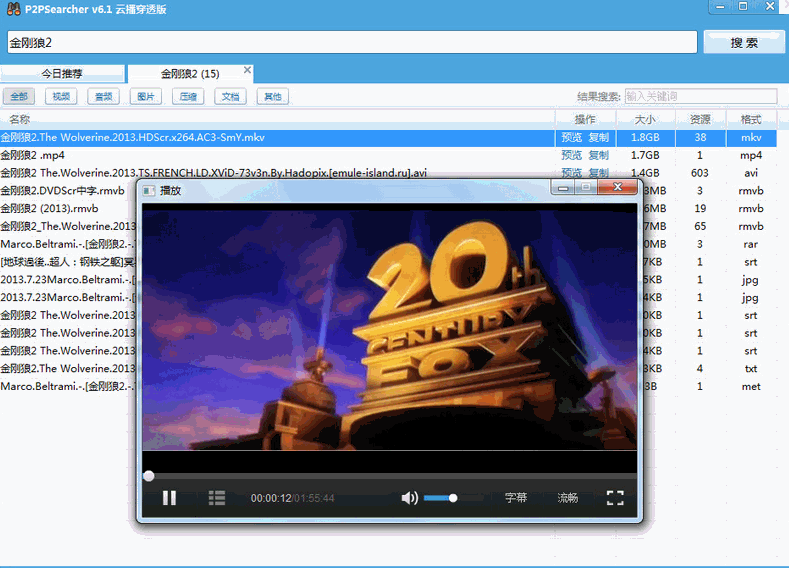789x568 pixels.
Task: Click 复制 for the mkv result
Action: [x=599, y=137]
